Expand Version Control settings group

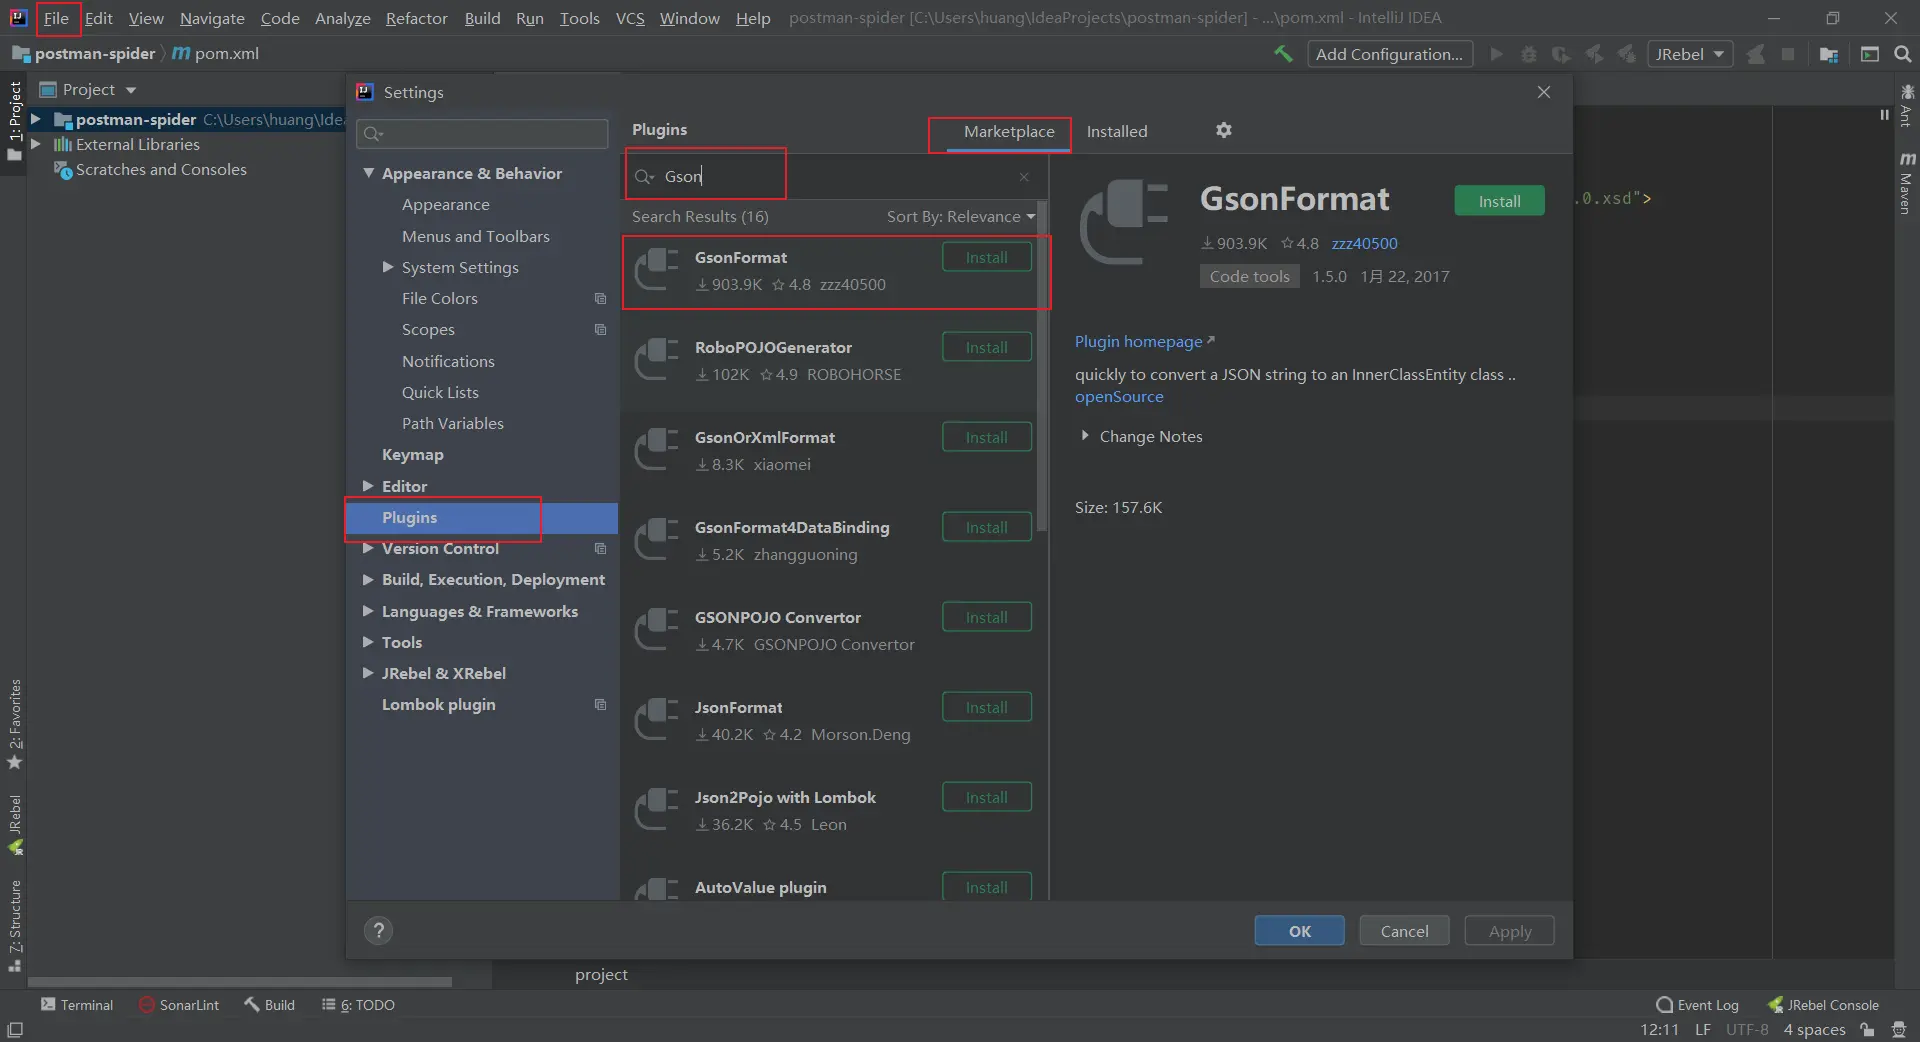tap(368, 548)
